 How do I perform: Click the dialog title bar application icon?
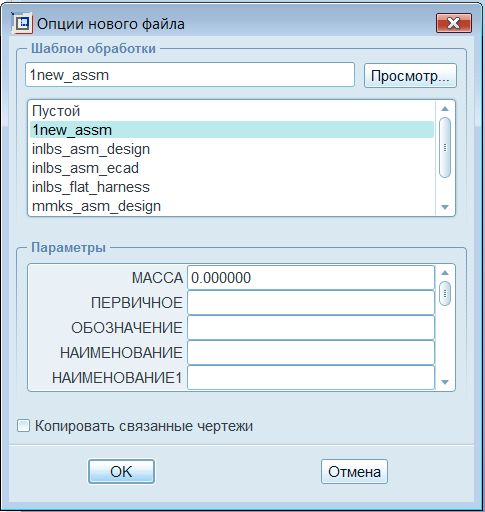(x=22, y=23)
